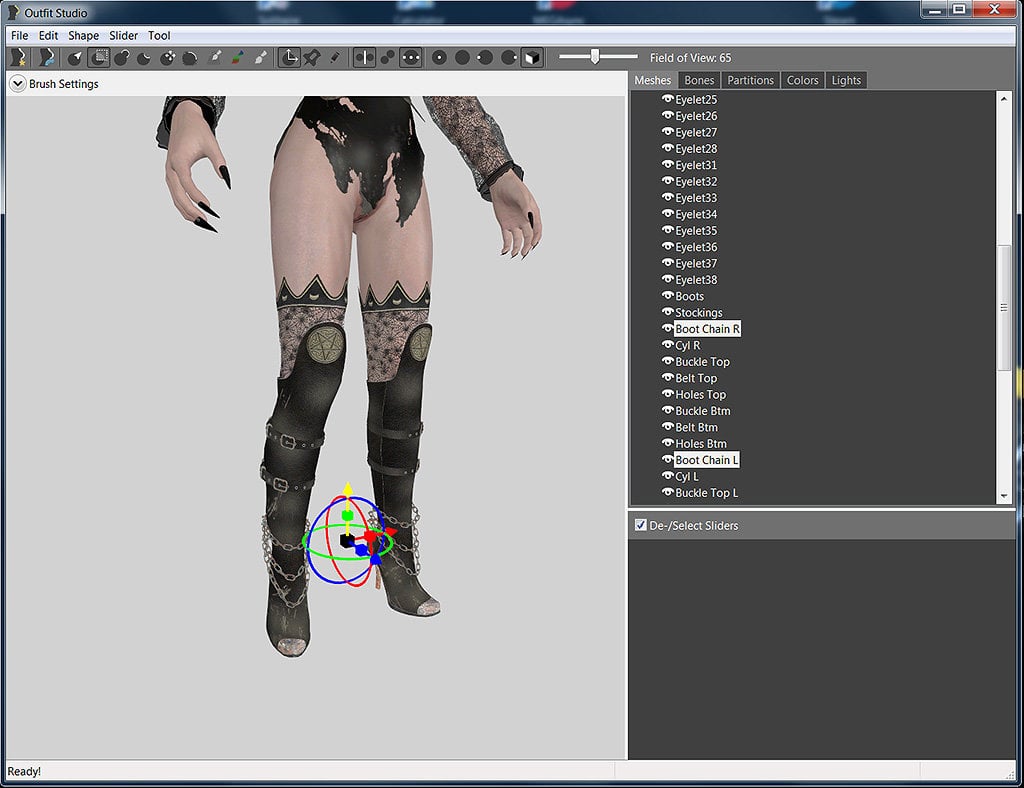Image resolution: width=1024 pixels, height=788 pixels.
Task: Click the Outfit Studio title bar icon
Action: [x=13, y=12]
